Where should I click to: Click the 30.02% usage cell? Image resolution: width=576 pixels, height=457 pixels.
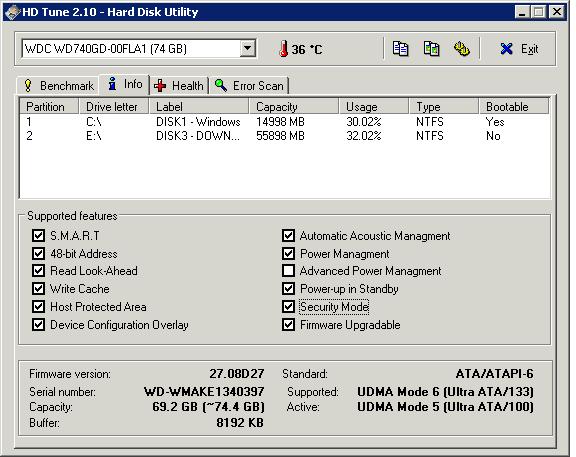pos(364,122)
